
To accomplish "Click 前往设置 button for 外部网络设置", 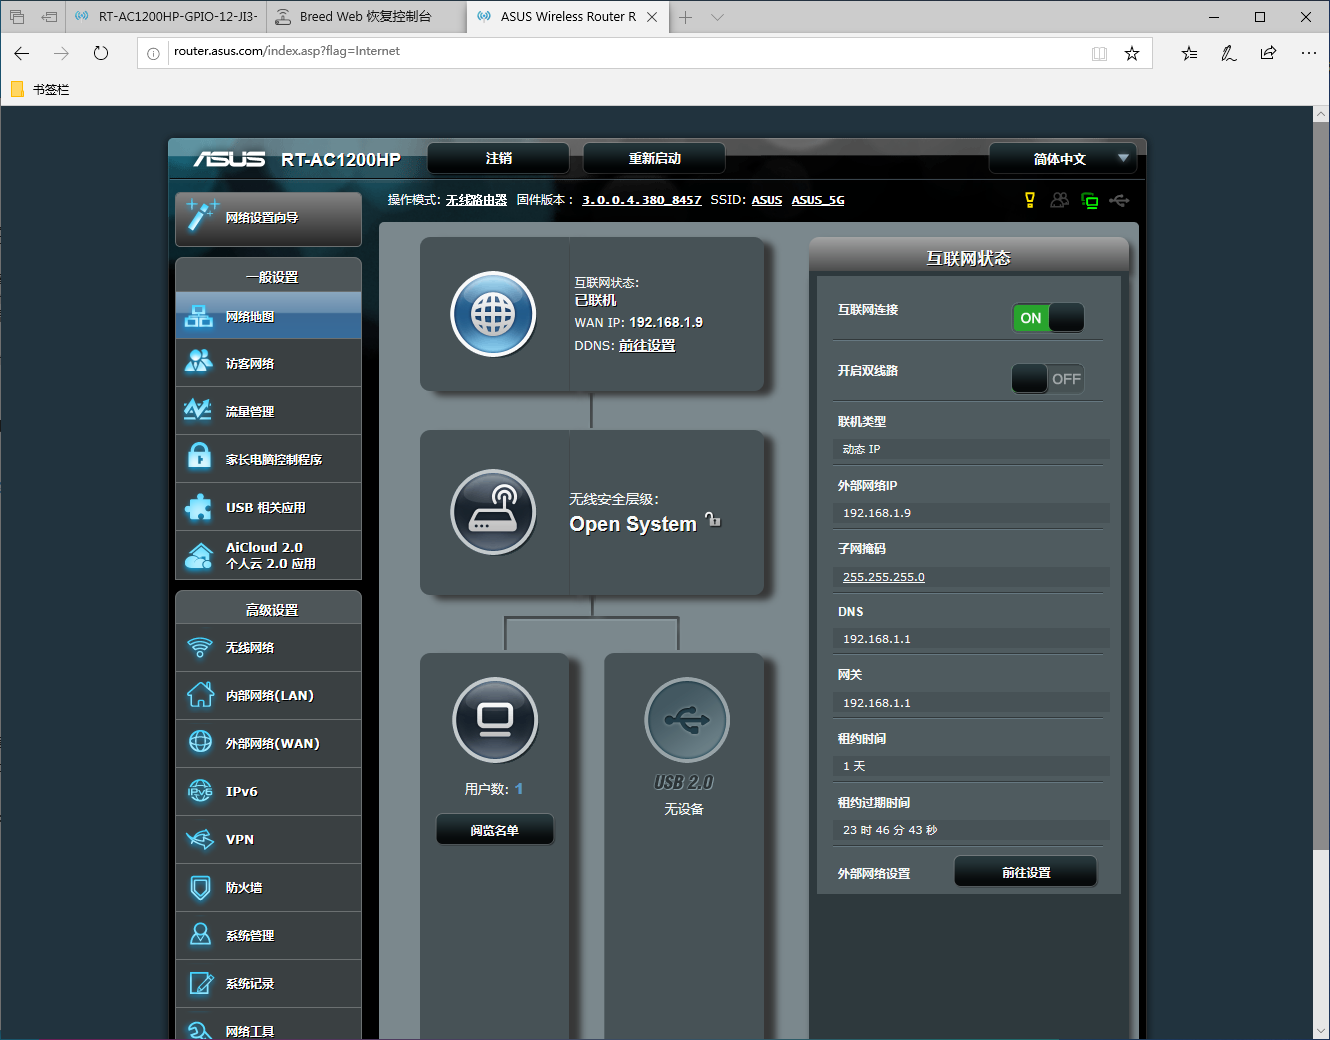I will [1026, 872].
